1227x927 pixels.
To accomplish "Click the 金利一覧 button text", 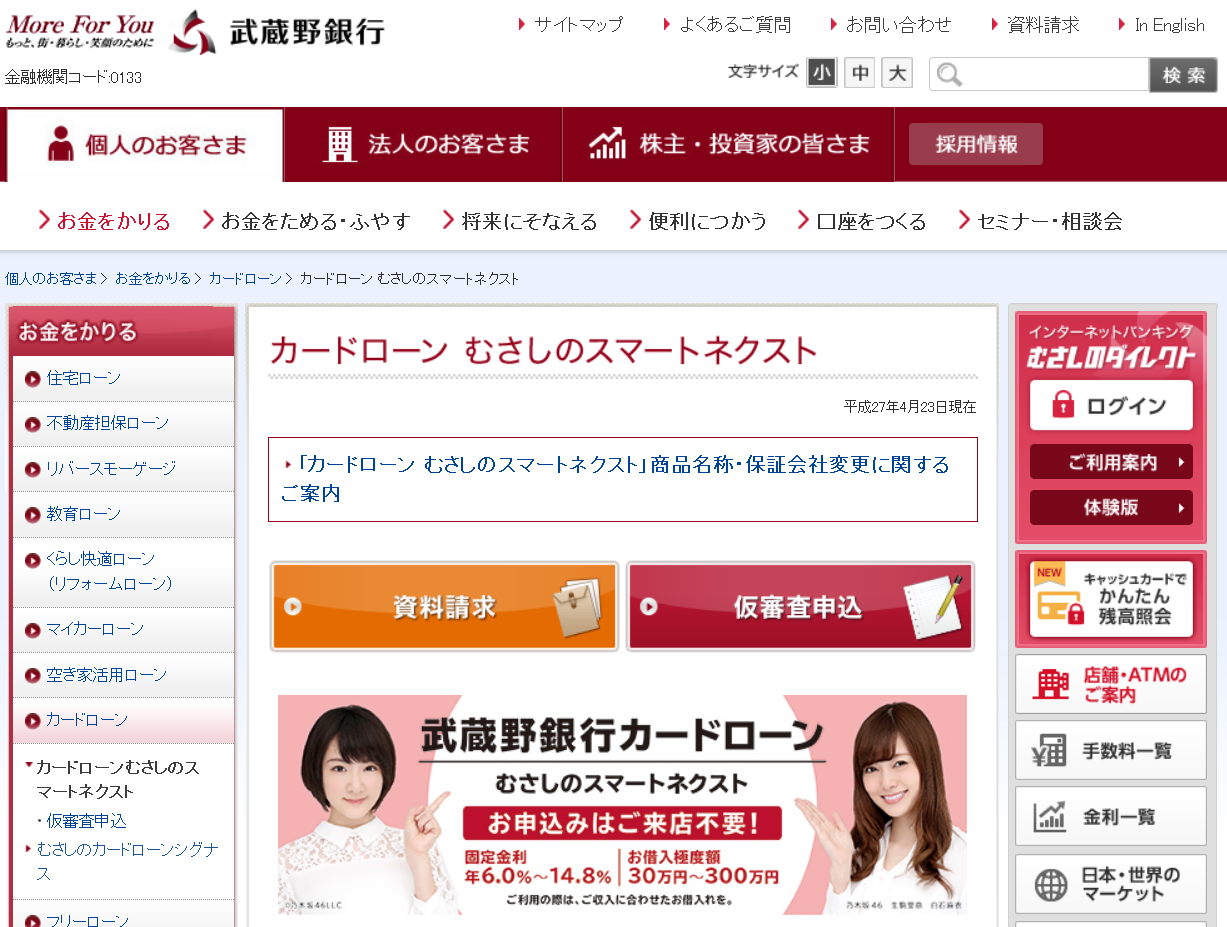I will 1119,817.
